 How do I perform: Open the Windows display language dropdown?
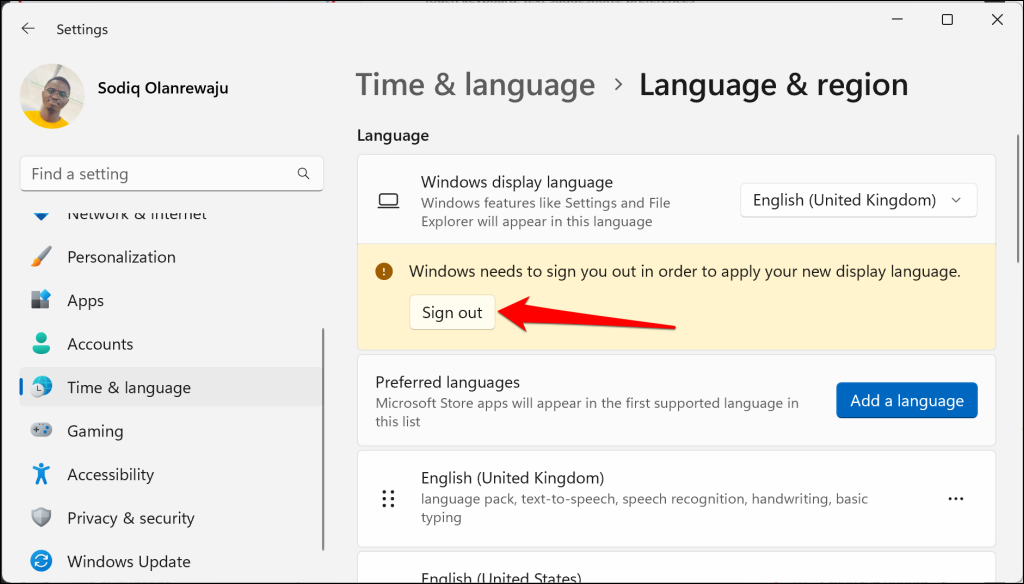click(859, 200)
